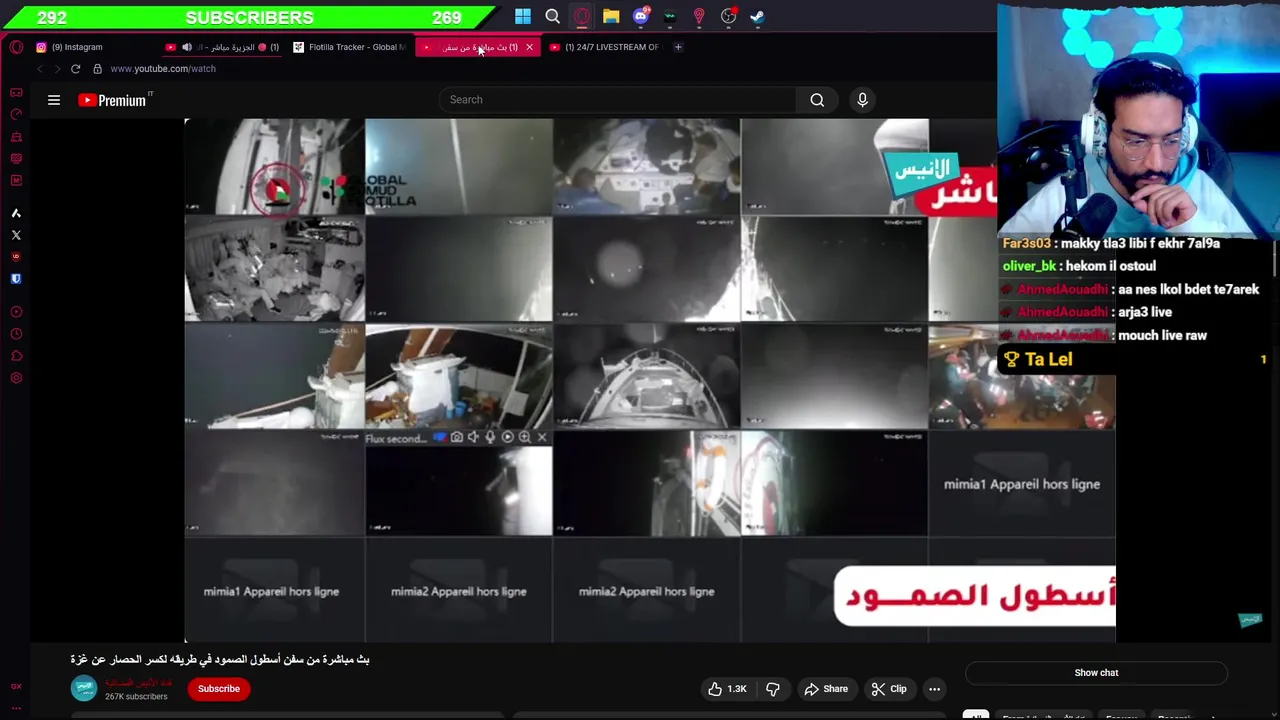
Task: Open Windows Start from taskbar
Action: click(x=523, y=16)
